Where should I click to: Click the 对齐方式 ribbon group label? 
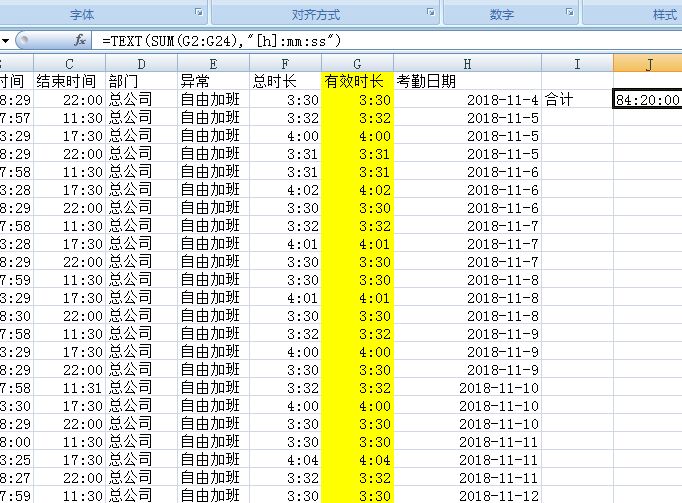[316, 15]
